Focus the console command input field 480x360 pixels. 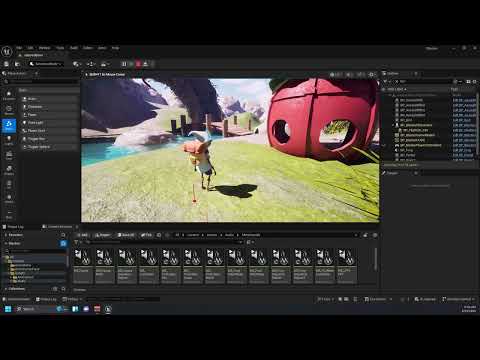[122, 299]
